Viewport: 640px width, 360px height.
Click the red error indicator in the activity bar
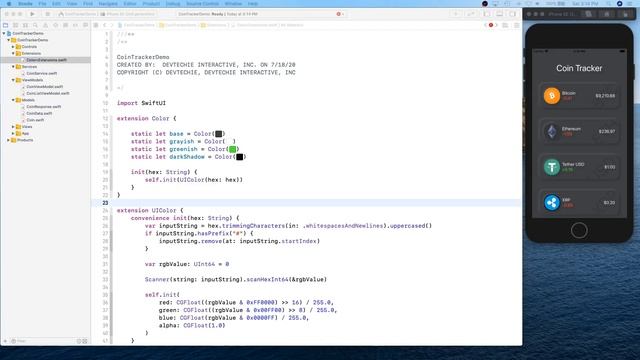tap(339, 14)
